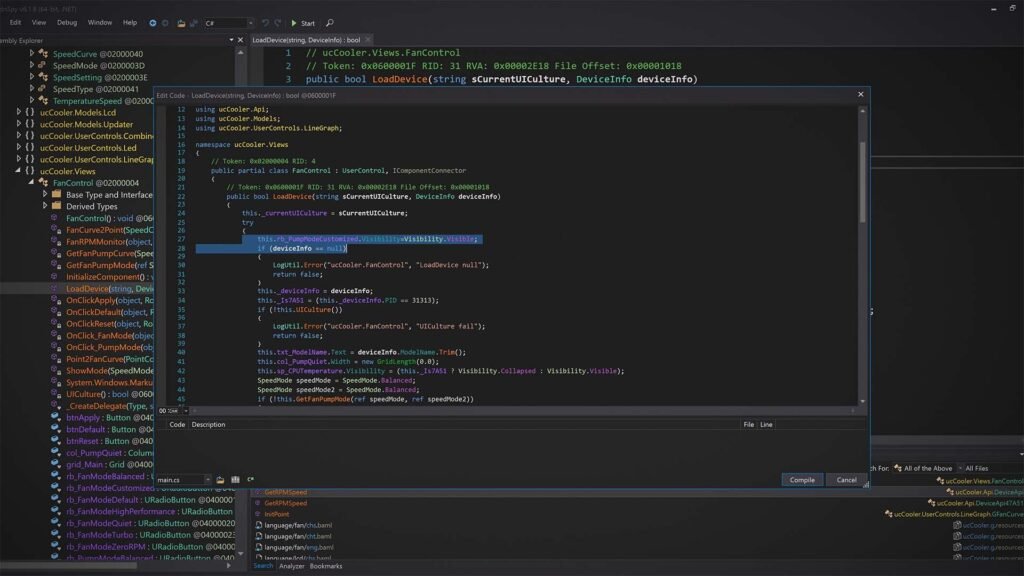1024x576 pixels.
Task: Close the Assembly Explorer panel
Action: pyautogui.click(x=241, y=40)
